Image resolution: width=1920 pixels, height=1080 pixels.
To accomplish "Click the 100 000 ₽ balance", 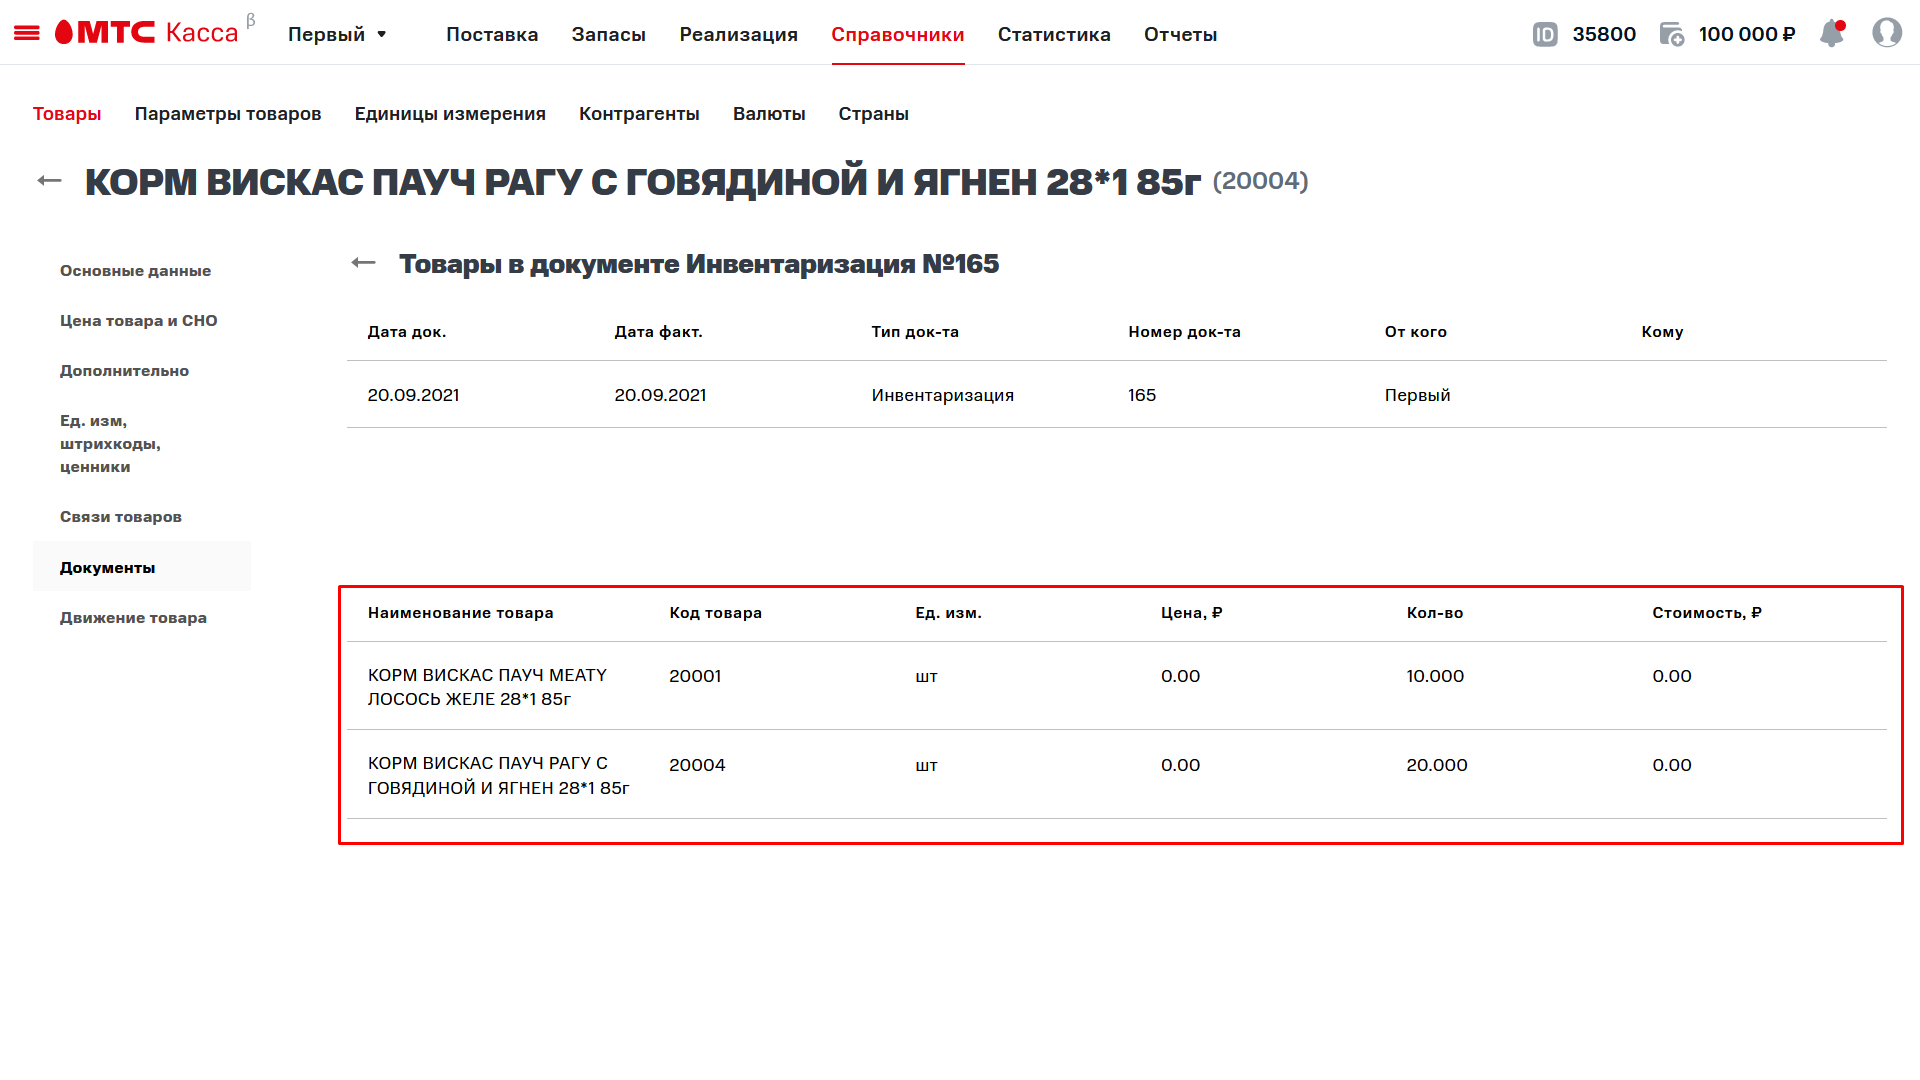I will [1747, 34].
